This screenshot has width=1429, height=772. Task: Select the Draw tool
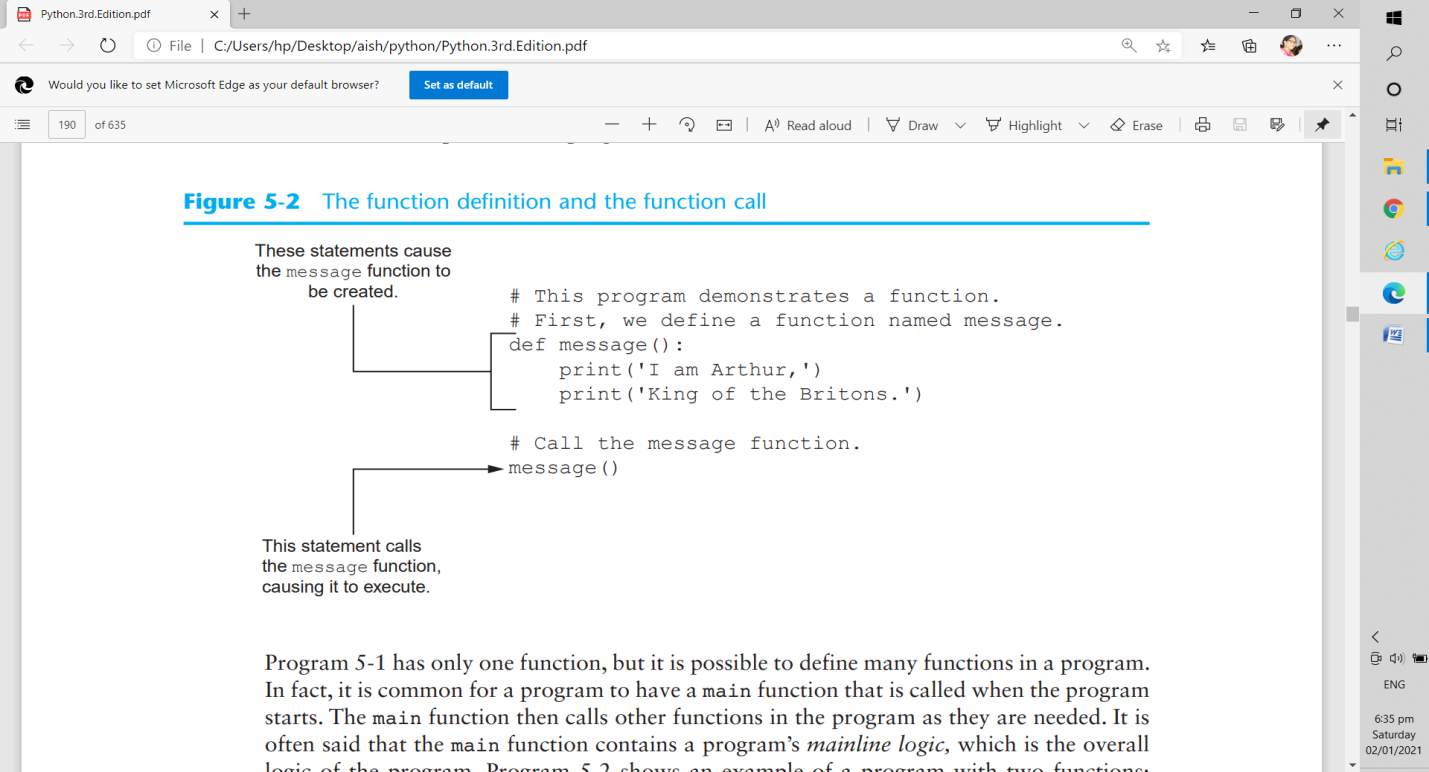(x=912, y=125)
